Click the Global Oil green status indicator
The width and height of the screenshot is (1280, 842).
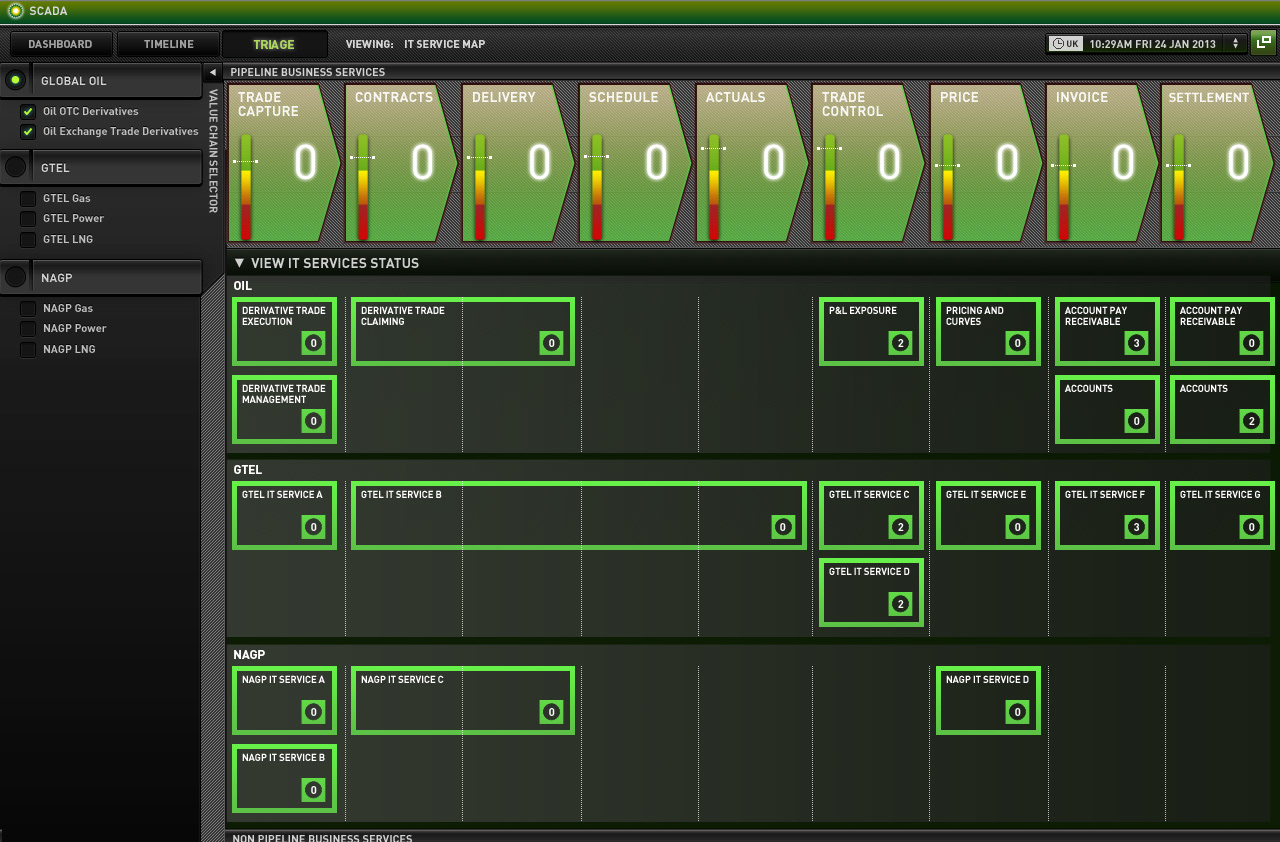pyautogui.click(x=15, y=80)
